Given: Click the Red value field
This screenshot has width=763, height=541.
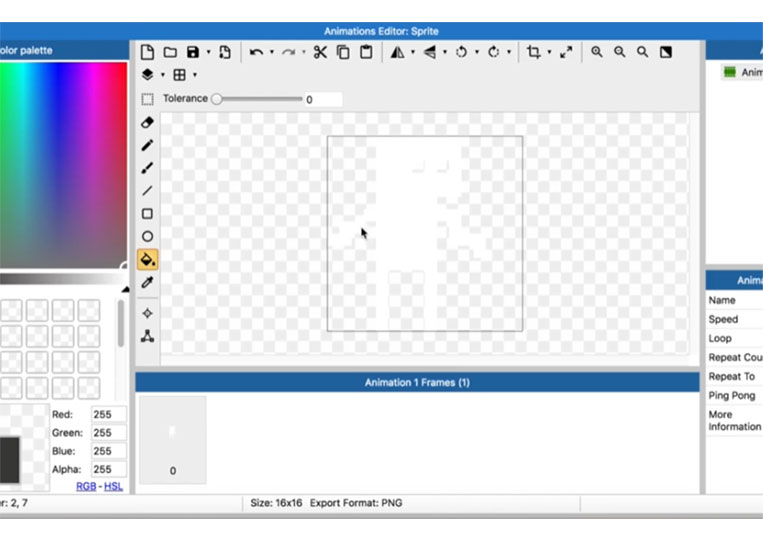Looking at the screenshot, I should click(109, 415).
